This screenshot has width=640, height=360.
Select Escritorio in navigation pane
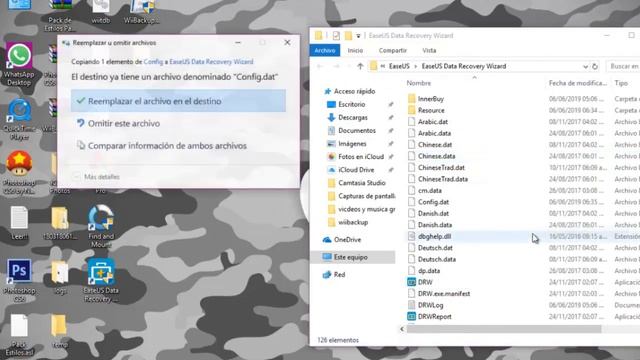coord(351,104)
